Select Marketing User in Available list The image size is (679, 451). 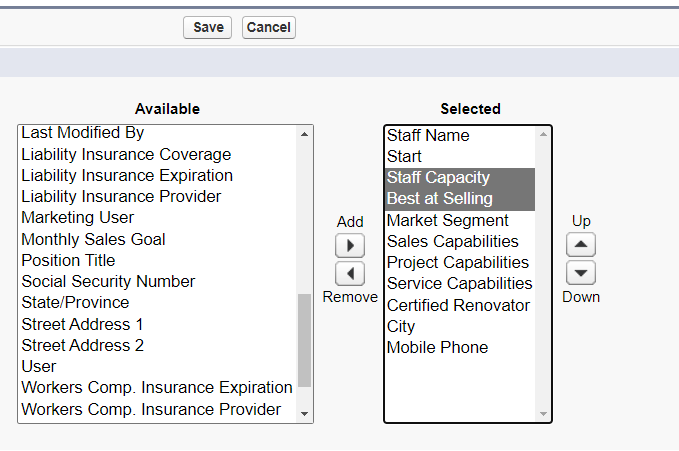pyautogui.click(x=78, y=217)
